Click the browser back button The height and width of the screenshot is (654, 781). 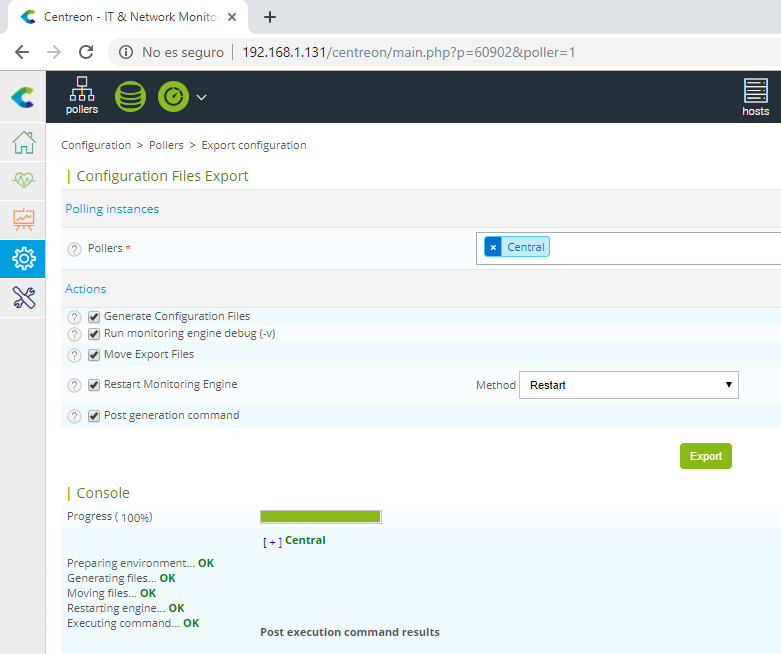tap(22, 52)
